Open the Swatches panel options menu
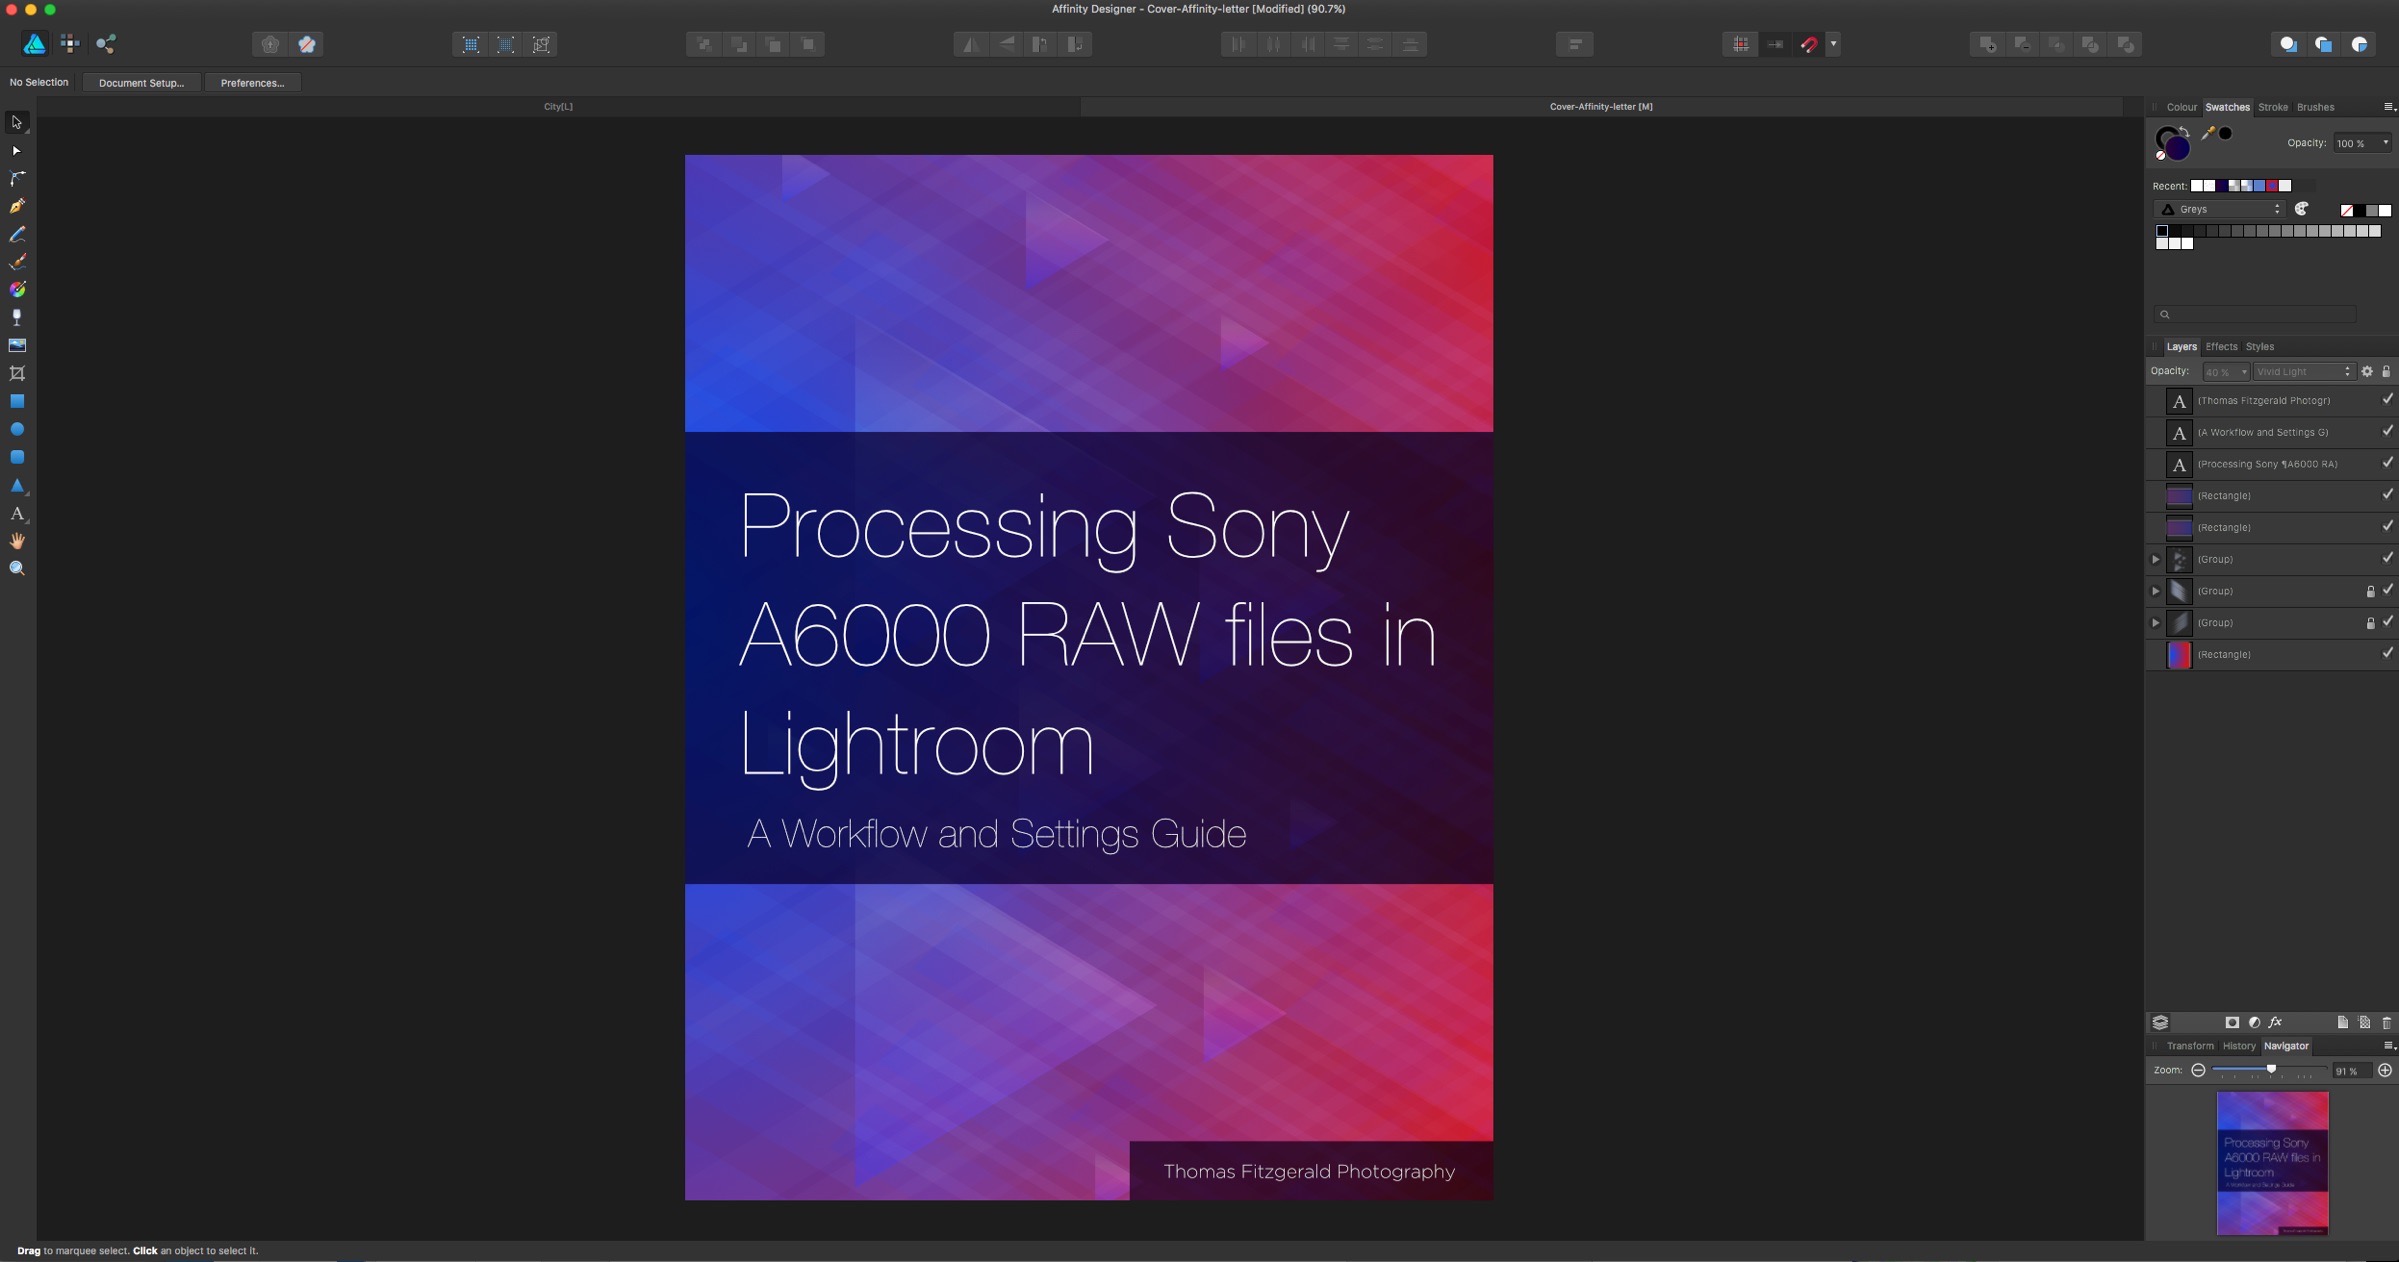 point(2389,107)
